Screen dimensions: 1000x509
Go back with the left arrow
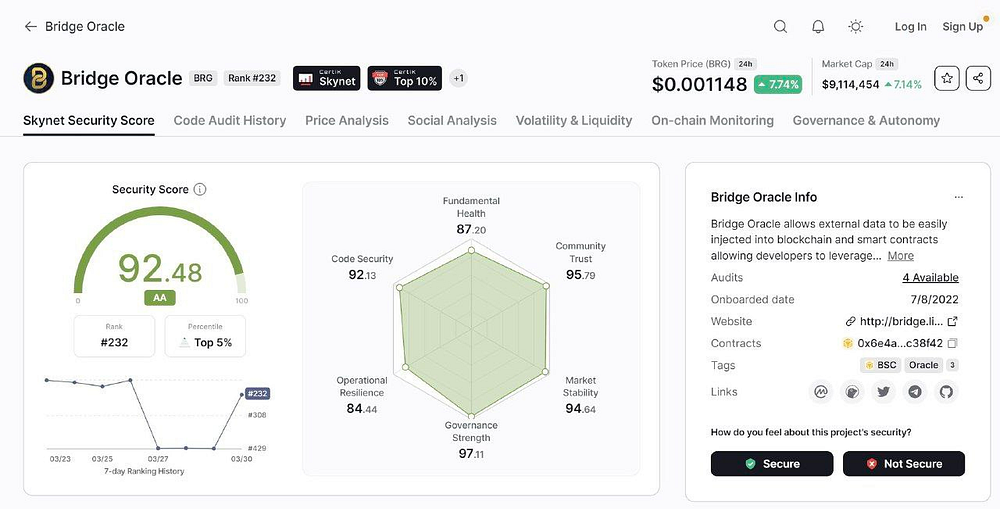pos(30,27)
